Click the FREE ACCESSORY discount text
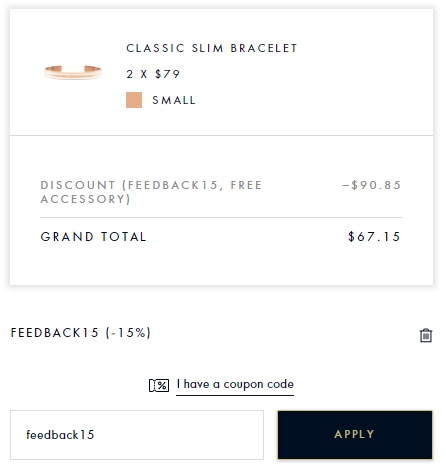 [x=152, y=192]
